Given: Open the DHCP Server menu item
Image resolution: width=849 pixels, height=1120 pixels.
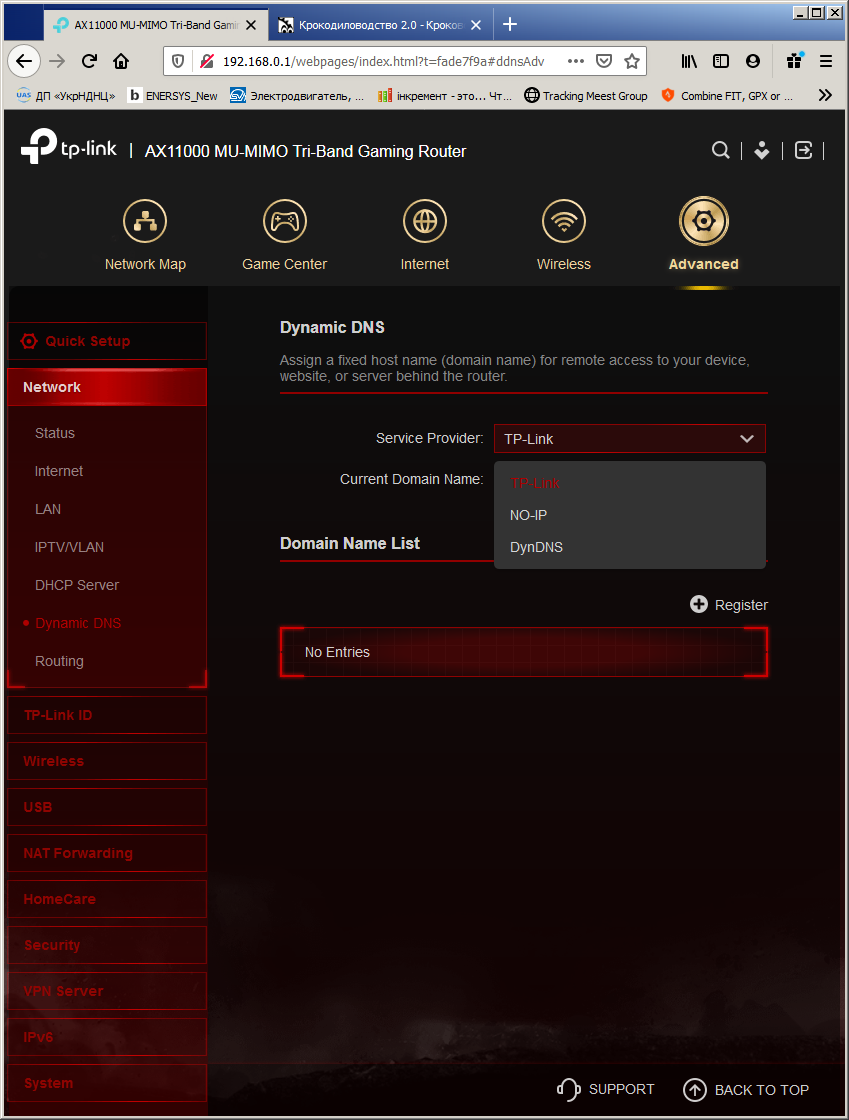Looking at the screenshot, I should (77, 585).
